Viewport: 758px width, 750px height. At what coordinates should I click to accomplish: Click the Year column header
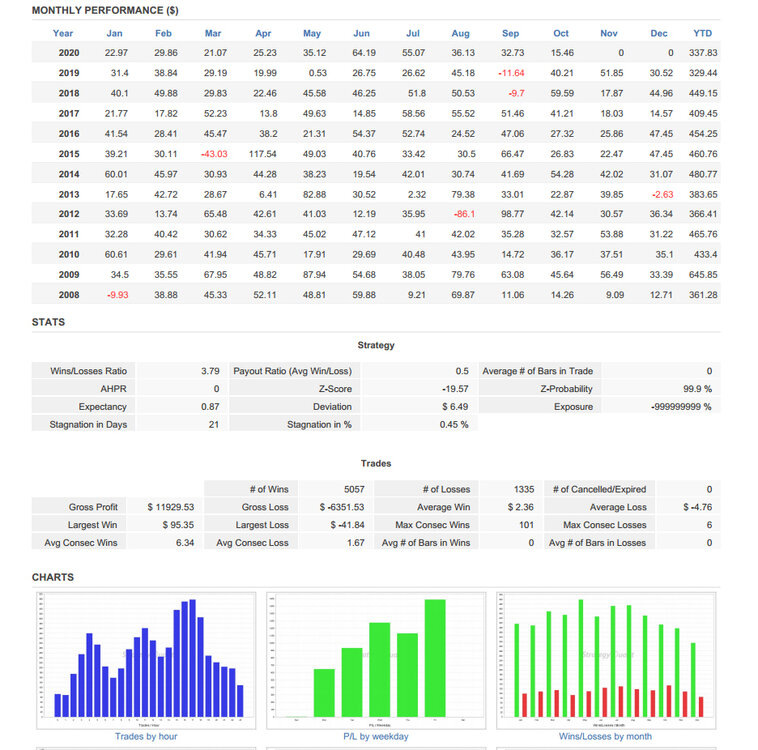point(63,33)
